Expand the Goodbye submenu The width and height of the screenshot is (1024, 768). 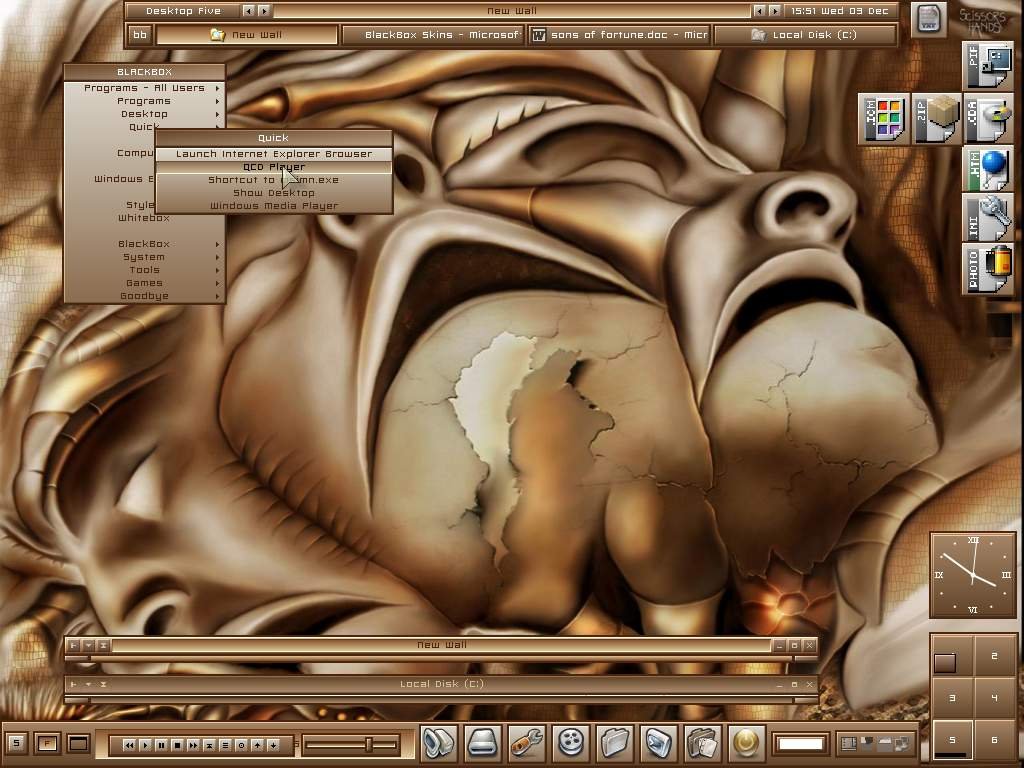click(144, 296)
